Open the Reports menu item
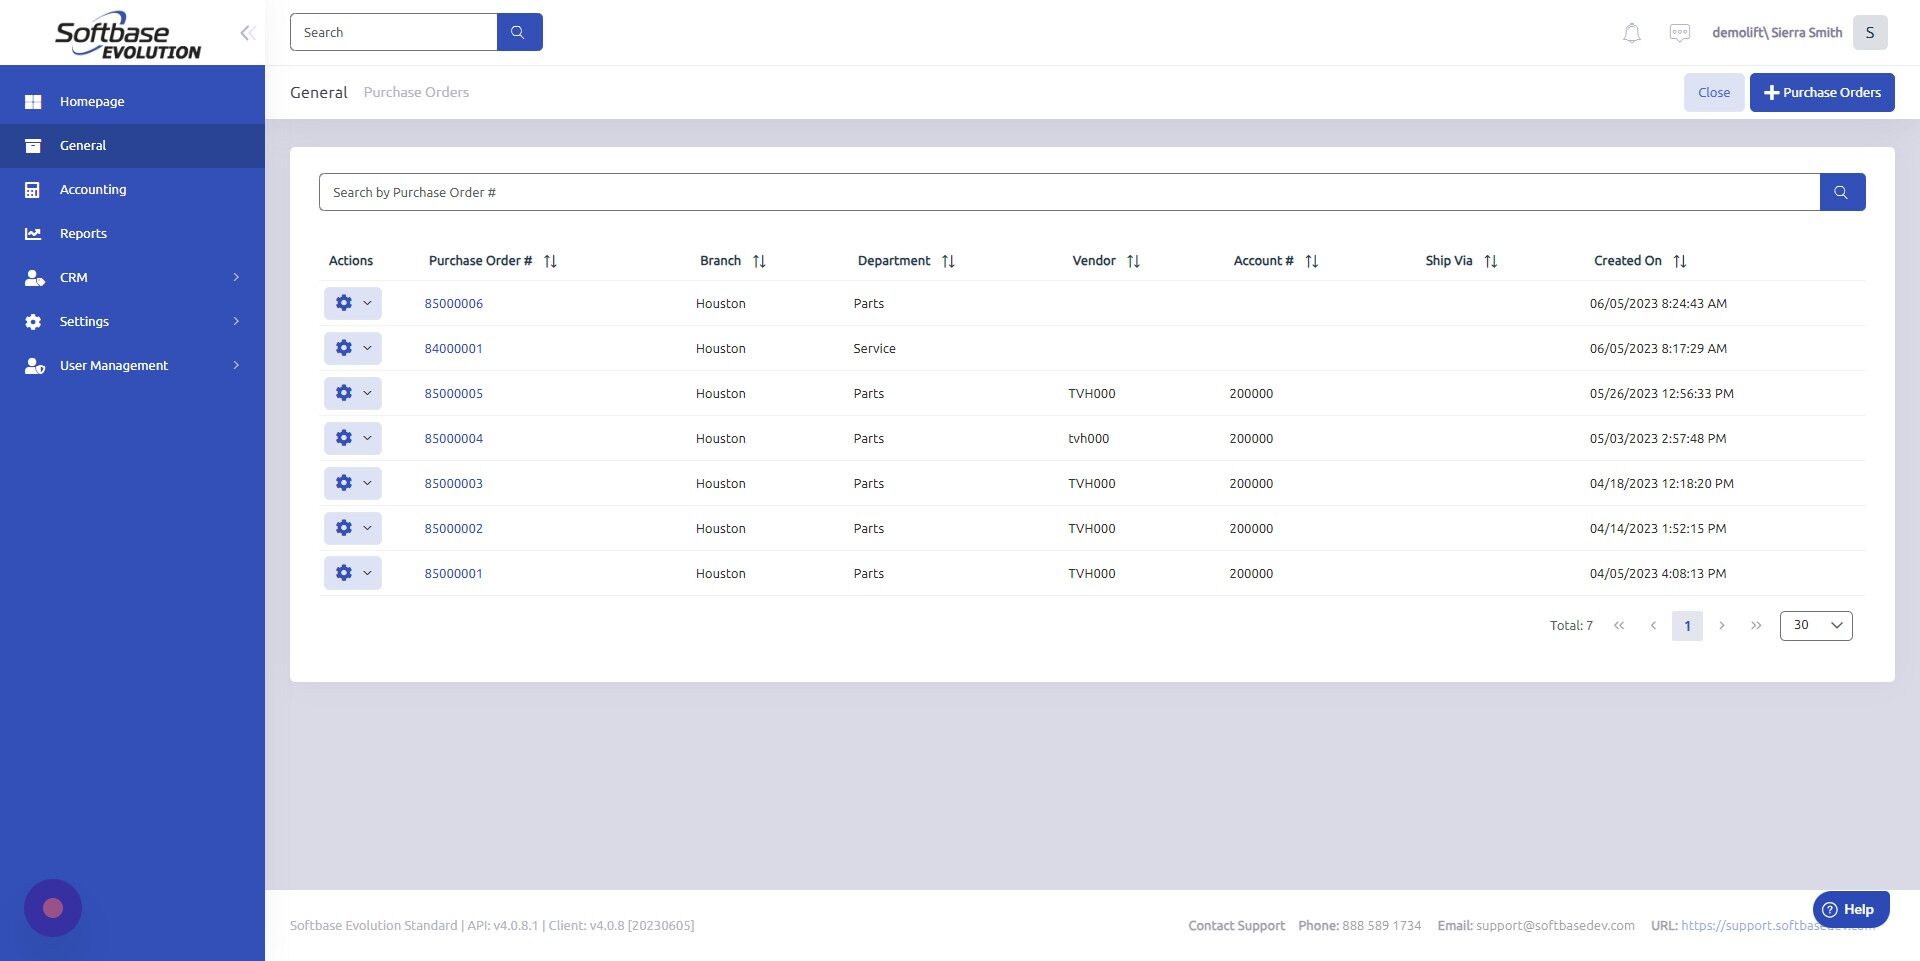 click(x=132, y=234)
